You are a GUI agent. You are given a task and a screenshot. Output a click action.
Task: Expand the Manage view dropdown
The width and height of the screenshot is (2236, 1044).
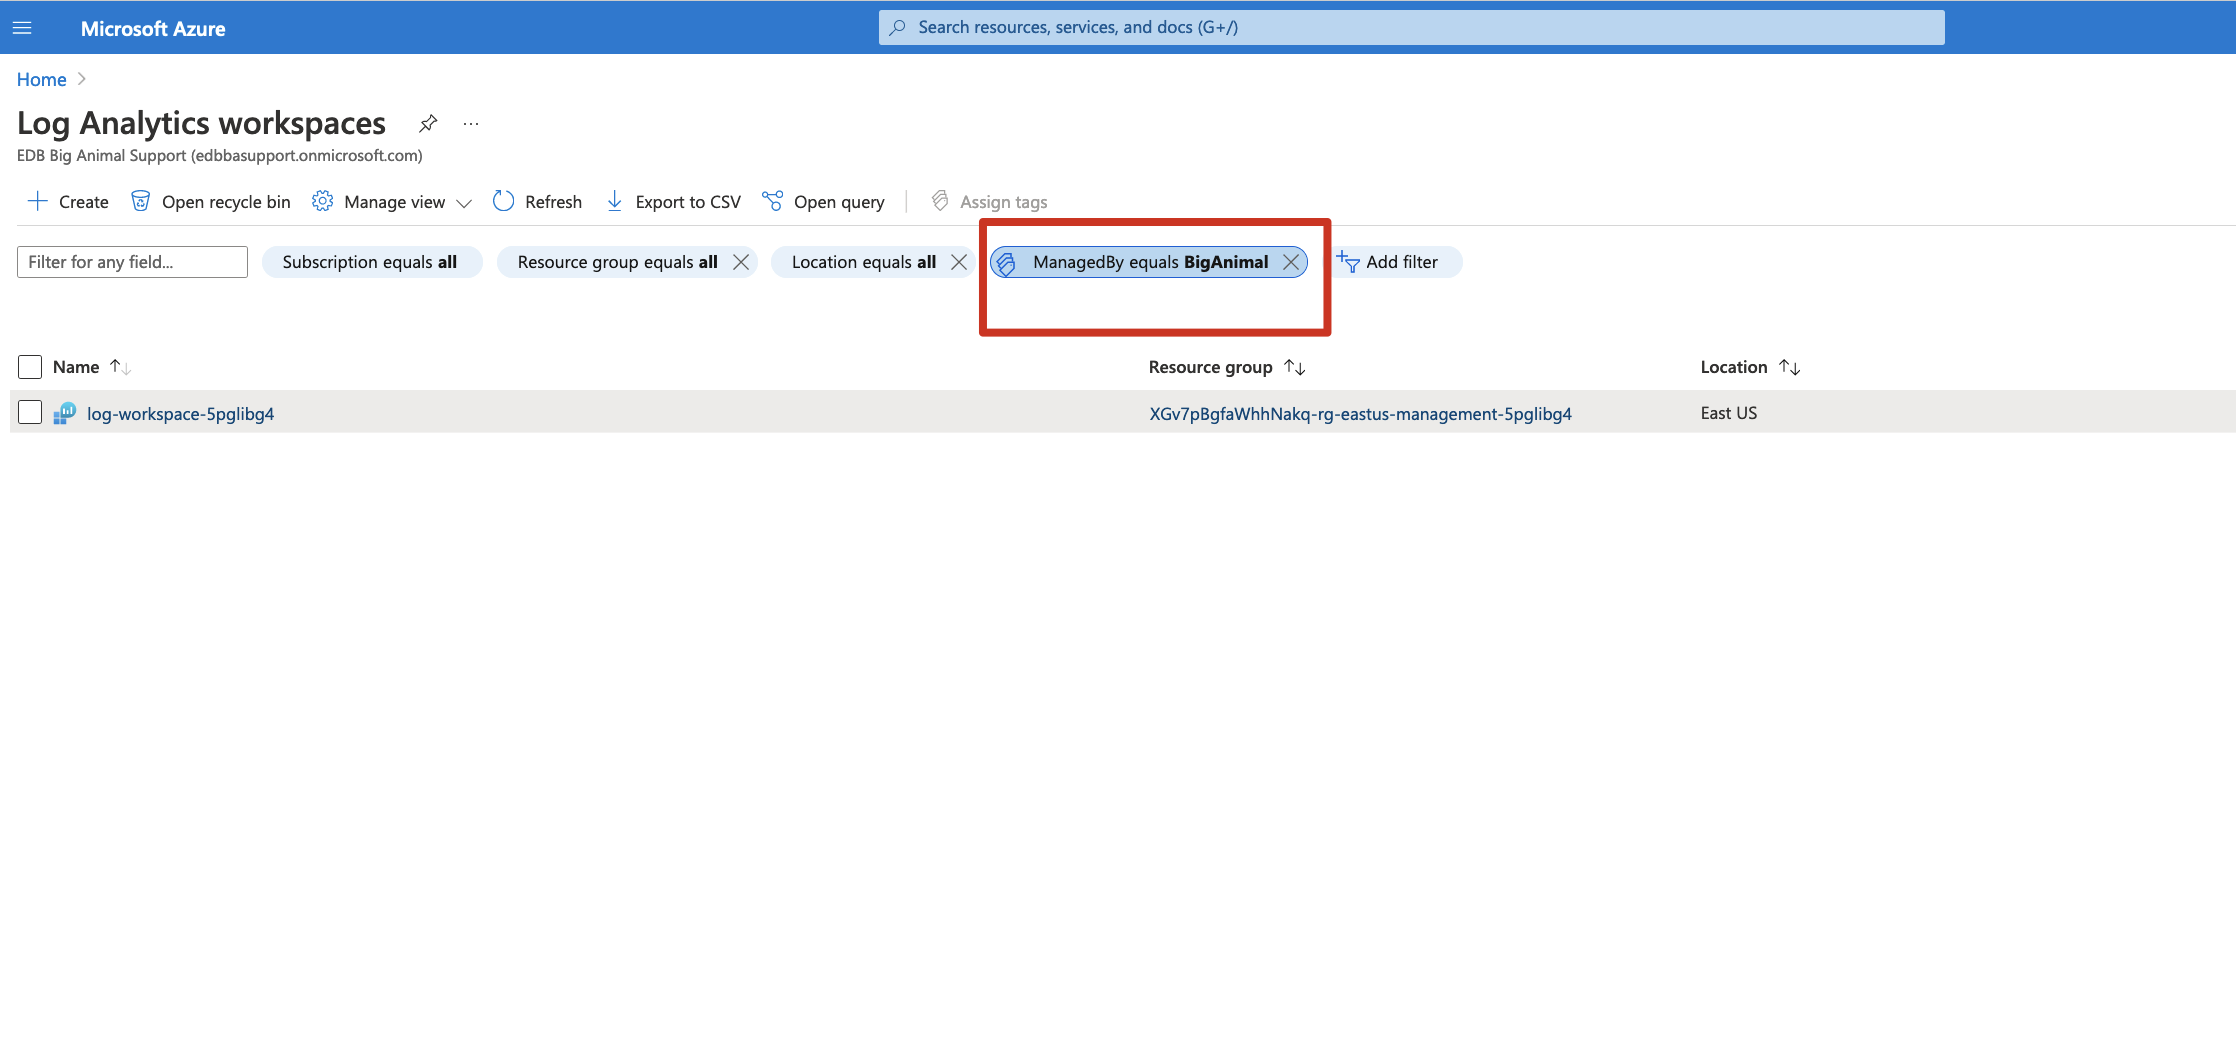click(x=391, y=201)
